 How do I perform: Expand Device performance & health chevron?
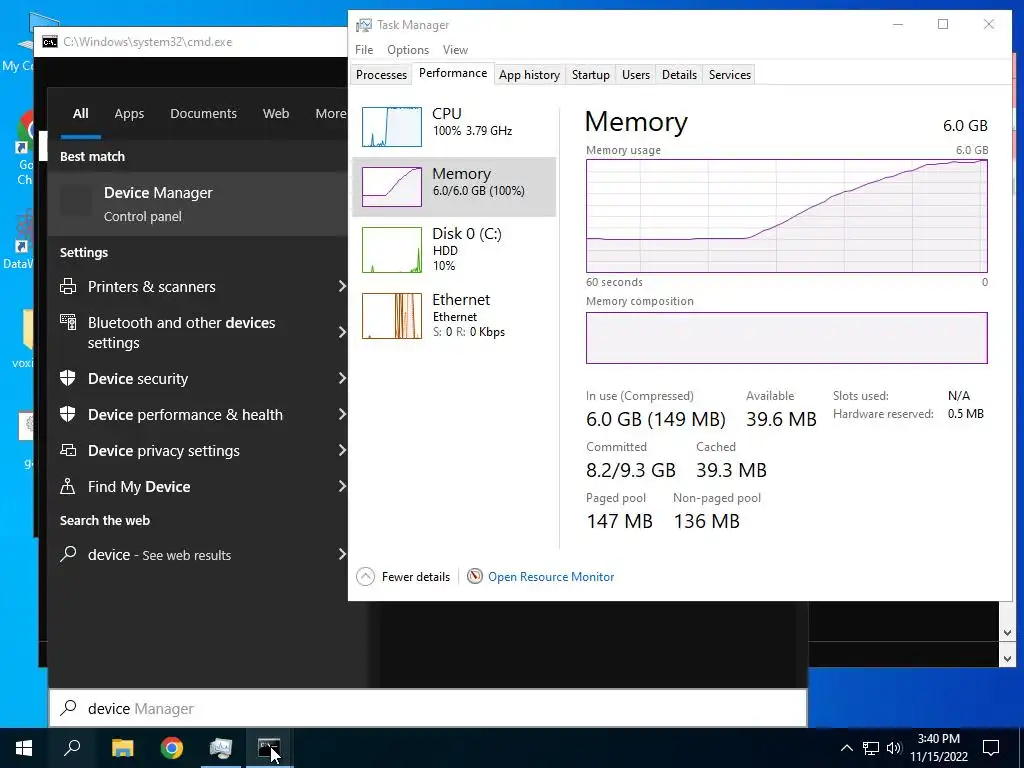[x=342, y=414]
